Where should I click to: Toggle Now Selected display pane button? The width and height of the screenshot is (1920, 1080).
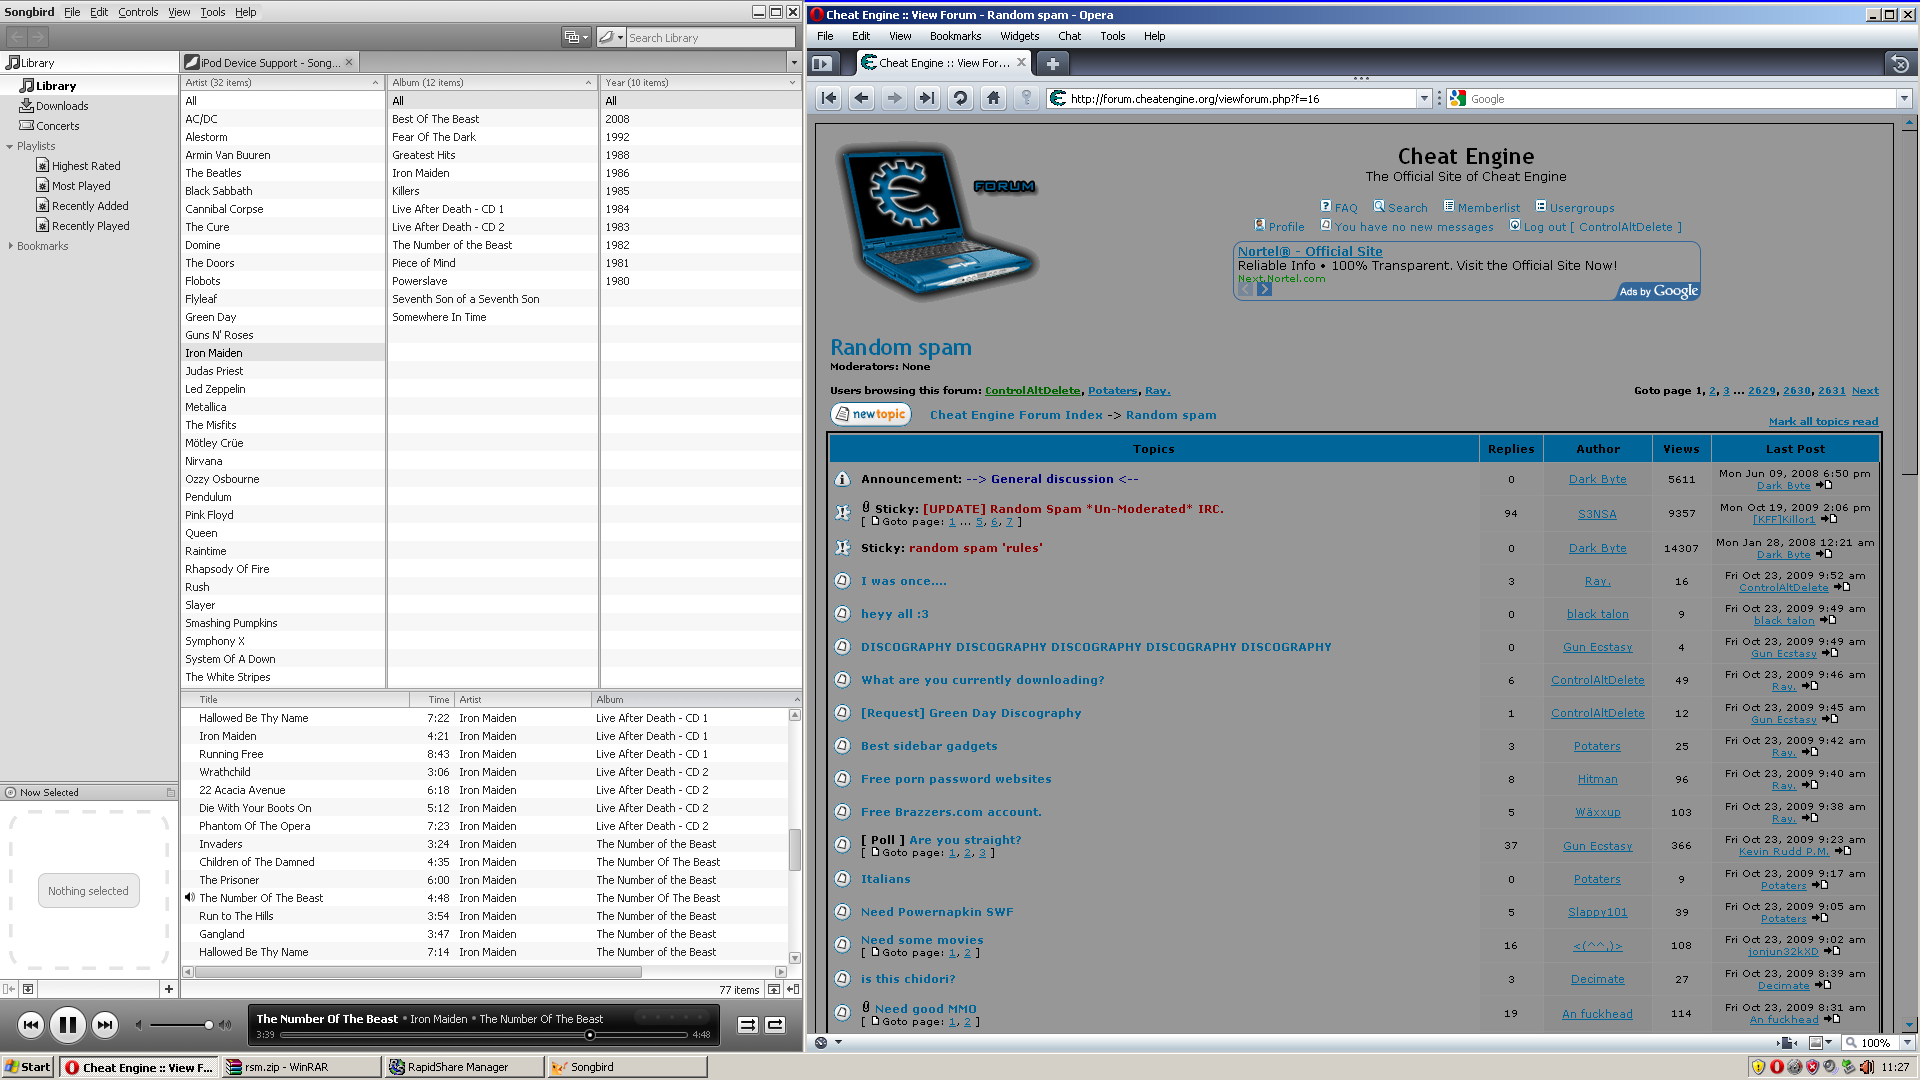pyautogui.click(x=28, y=989)
